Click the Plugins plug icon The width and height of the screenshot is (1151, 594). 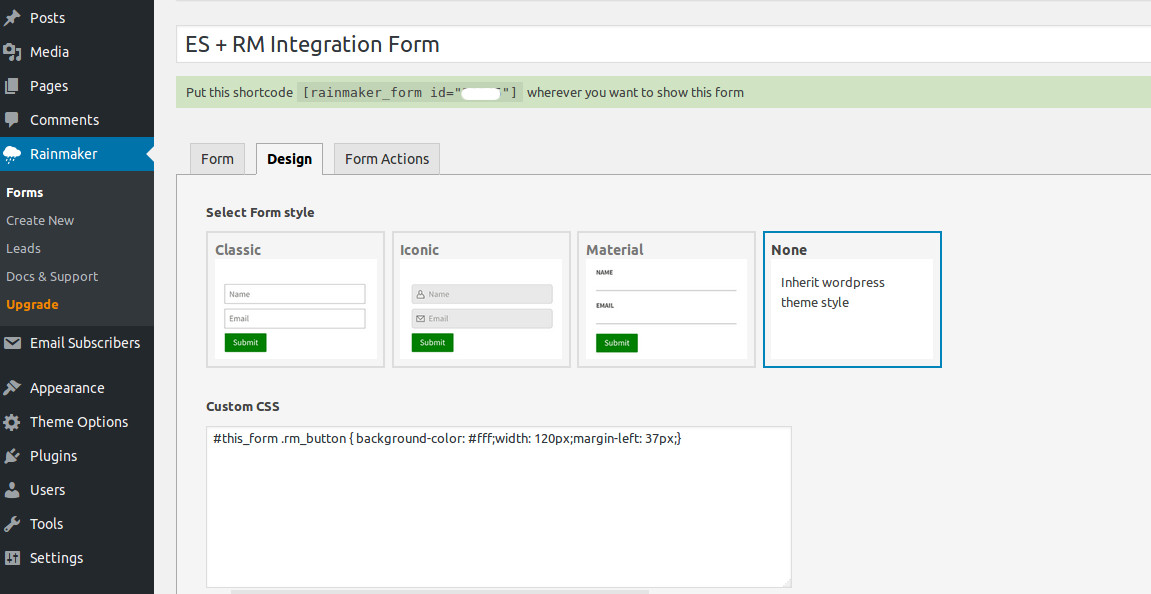12,456
